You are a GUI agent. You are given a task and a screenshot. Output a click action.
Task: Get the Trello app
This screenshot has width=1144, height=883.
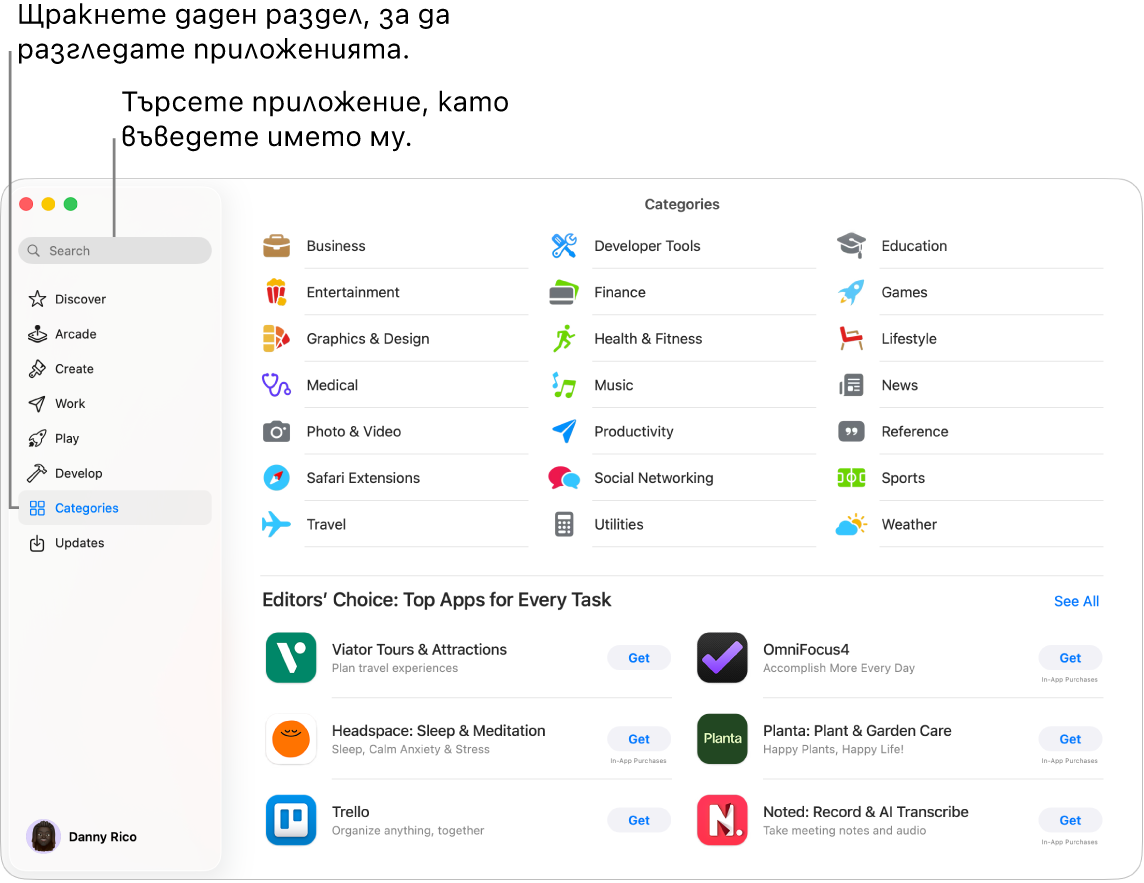pyautogui.click(x=638, y=820)
